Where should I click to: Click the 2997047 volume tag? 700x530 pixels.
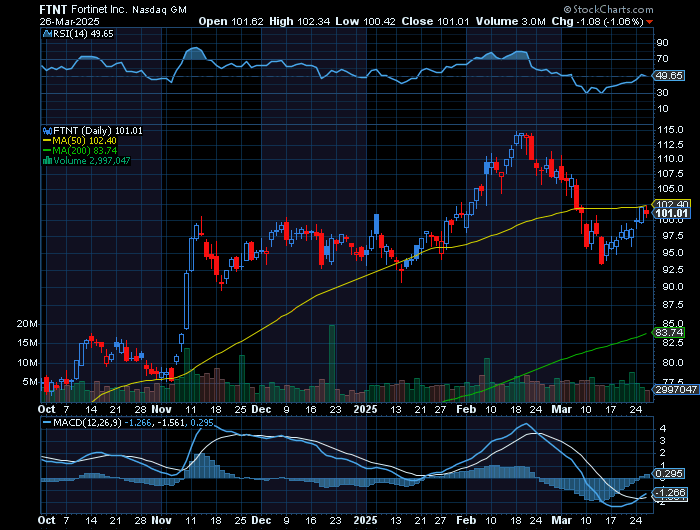point(676,390)
